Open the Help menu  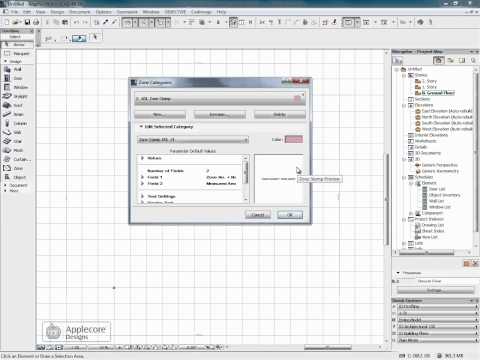pos(221,12)
